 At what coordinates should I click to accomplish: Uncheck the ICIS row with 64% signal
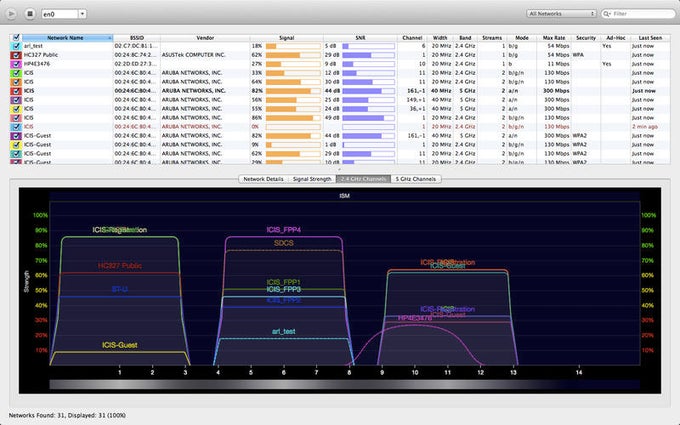(x=16, y=82)
